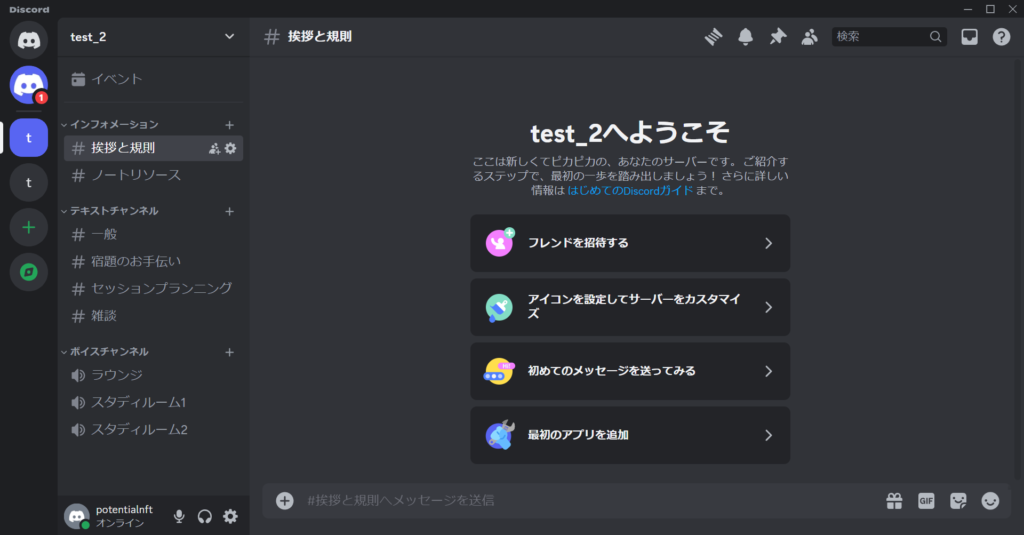This screenshot has width=1024, height=535.
Task: Collapse the ボイスチャンネル category
Action: click(109, 352)
